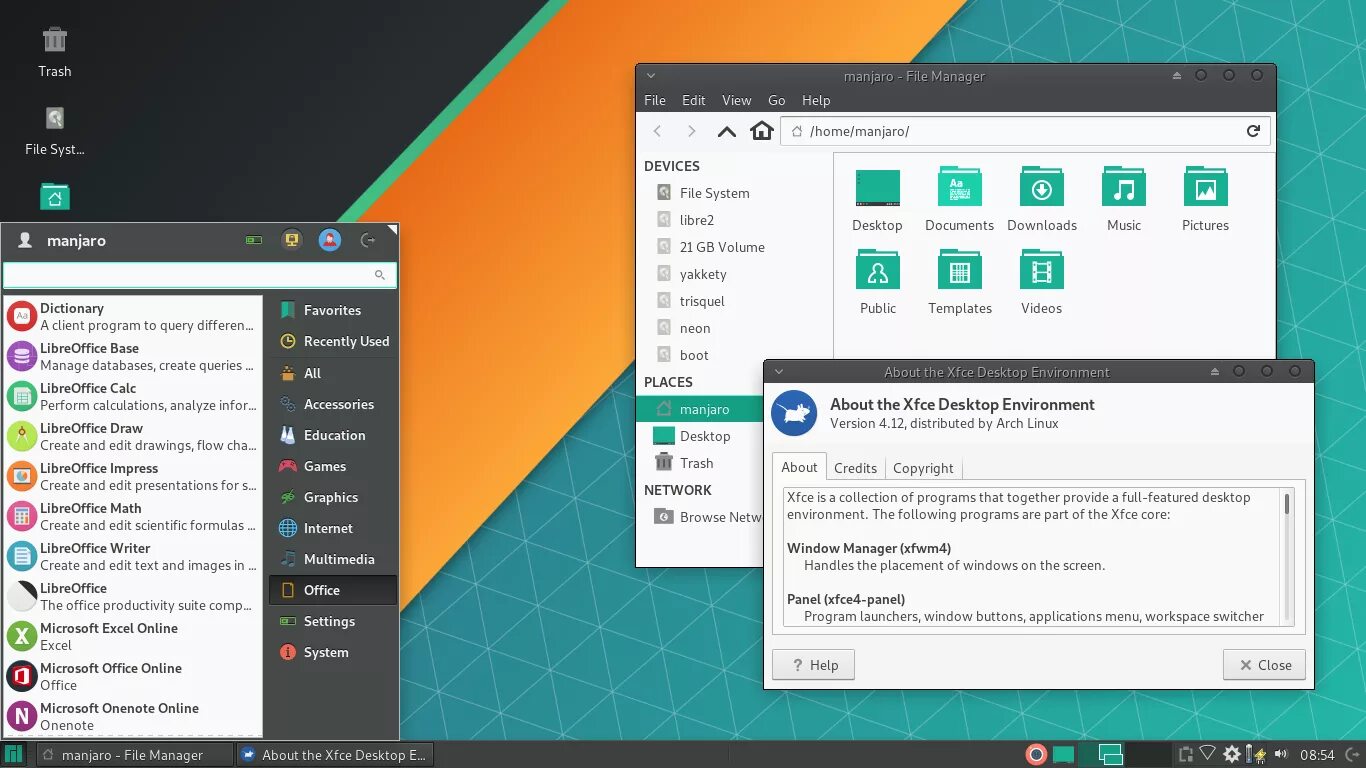Image resolution: width=1366 pixels, height=768 pixels.
Task: Open the File System desktop icon
Action: (x=55, y=131)
